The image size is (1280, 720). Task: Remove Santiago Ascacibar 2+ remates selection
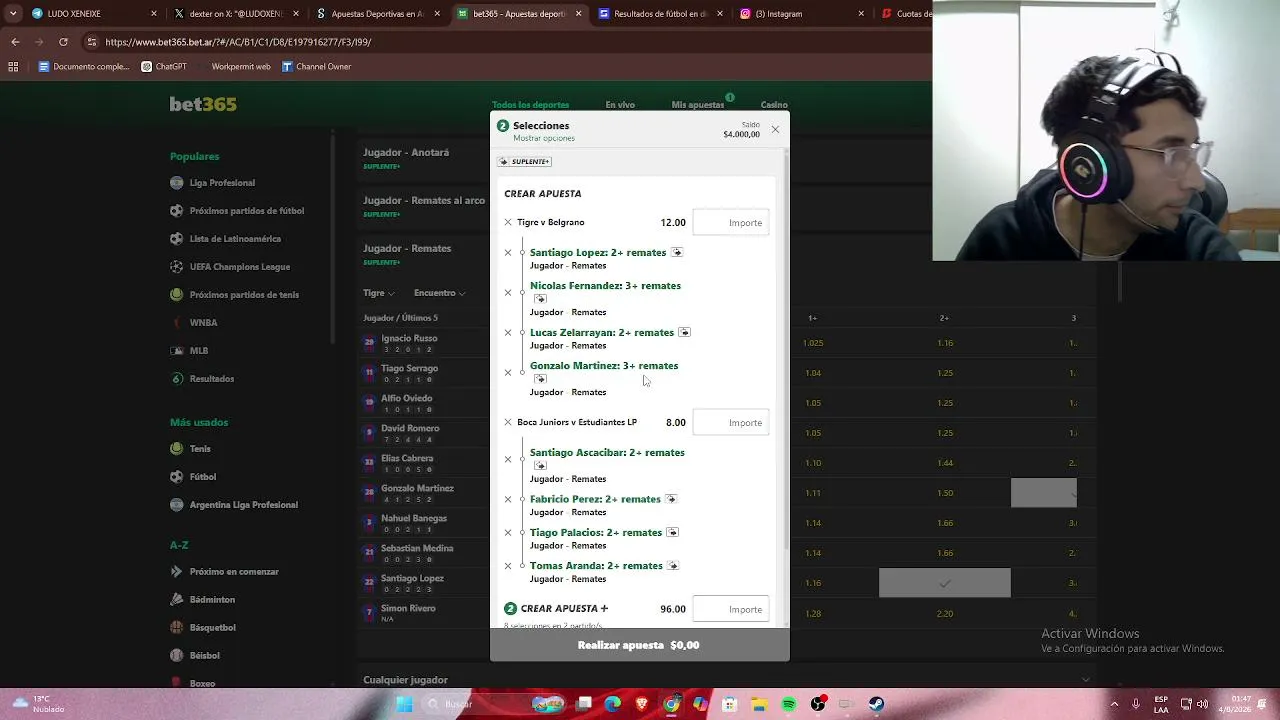(x=508, y=460)
